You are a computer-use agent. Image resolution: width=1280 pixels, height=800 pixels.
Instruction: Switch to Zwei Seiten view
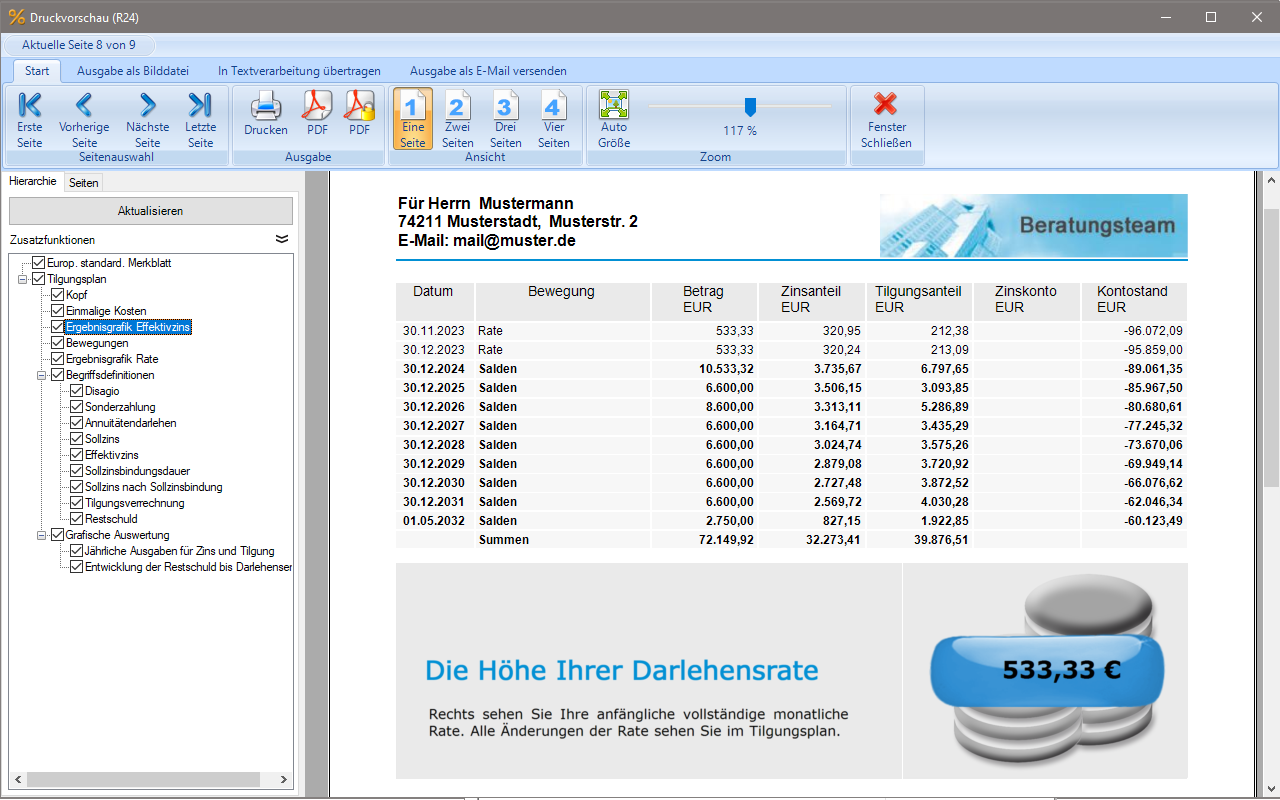pos(458,119)
